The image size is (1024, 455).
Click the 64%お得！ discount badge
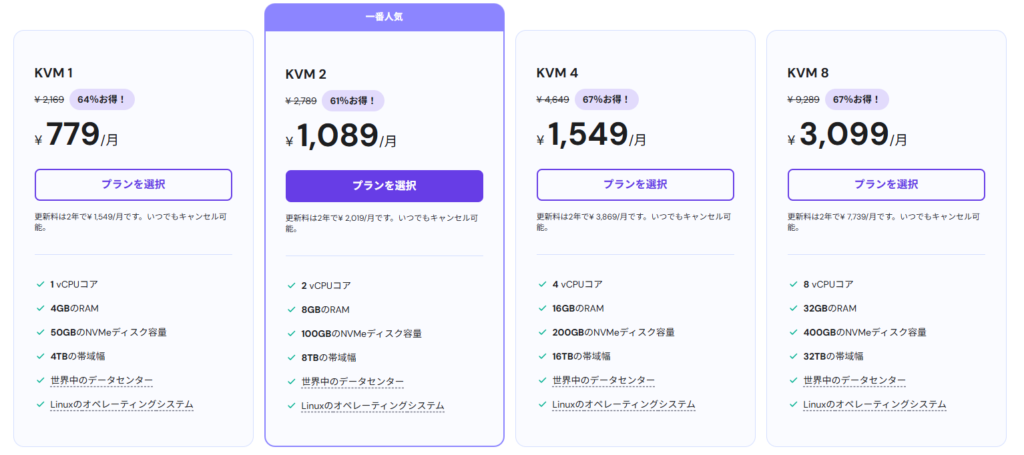click(x=103, y=99)
